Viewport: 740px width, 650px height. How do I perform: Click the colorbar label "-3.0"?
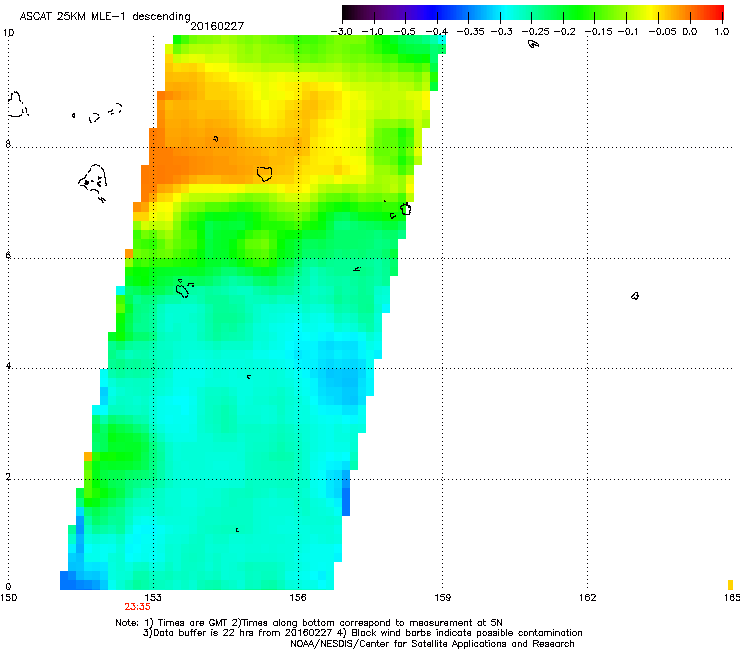pyautogui.click(x=342, y=32)
